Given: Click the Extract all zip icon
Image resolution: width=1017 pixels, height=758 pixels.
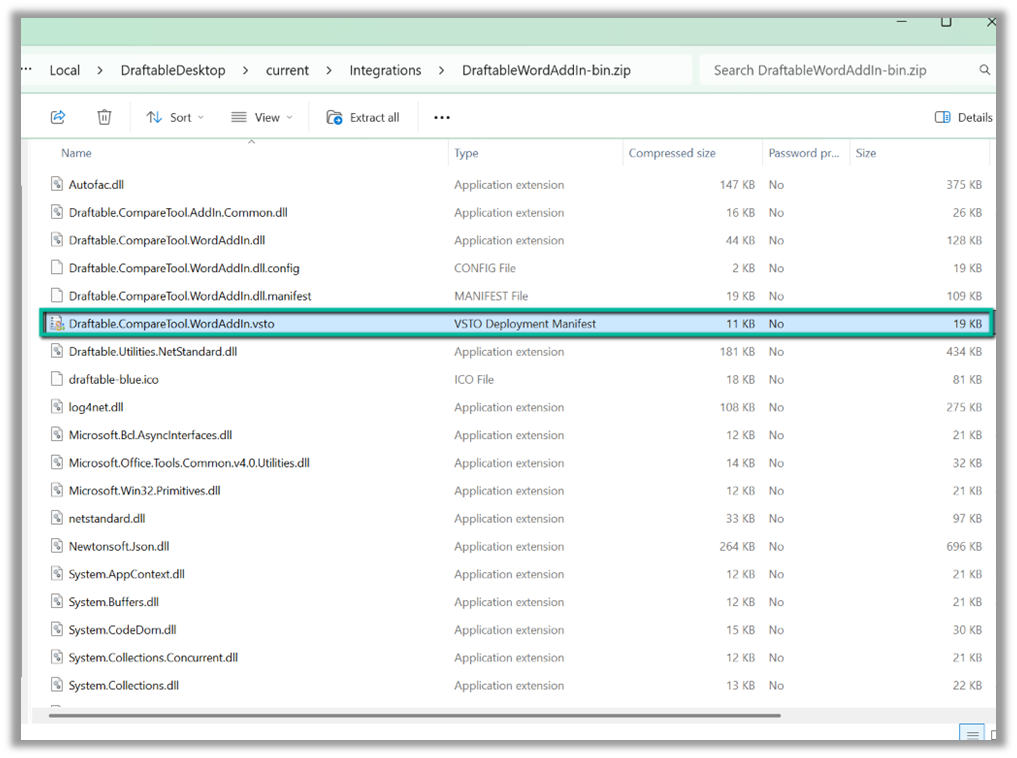Looking at the screenshot, I should tap(333, 117).
